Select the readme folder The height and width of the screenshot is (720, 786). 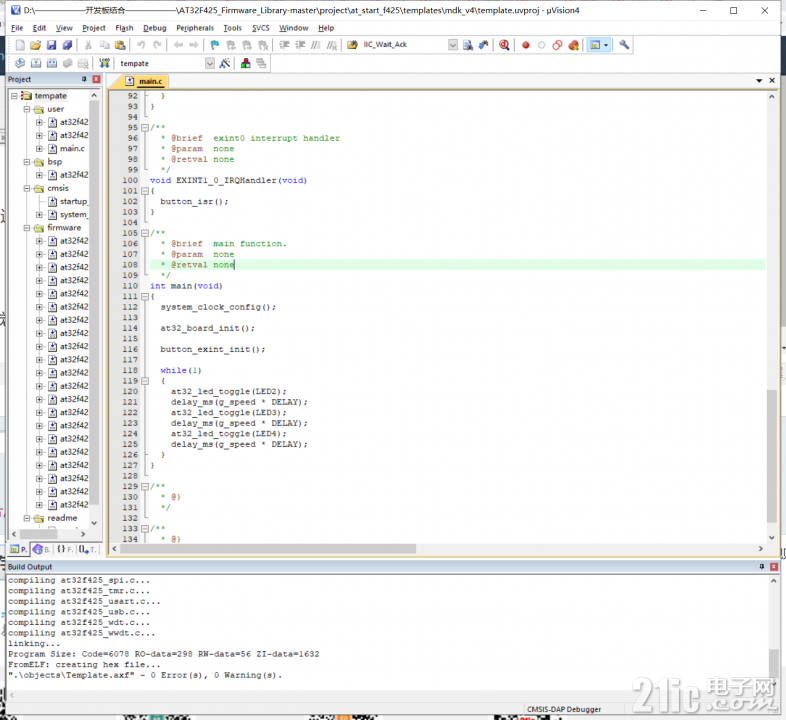(x=62, y=518)
